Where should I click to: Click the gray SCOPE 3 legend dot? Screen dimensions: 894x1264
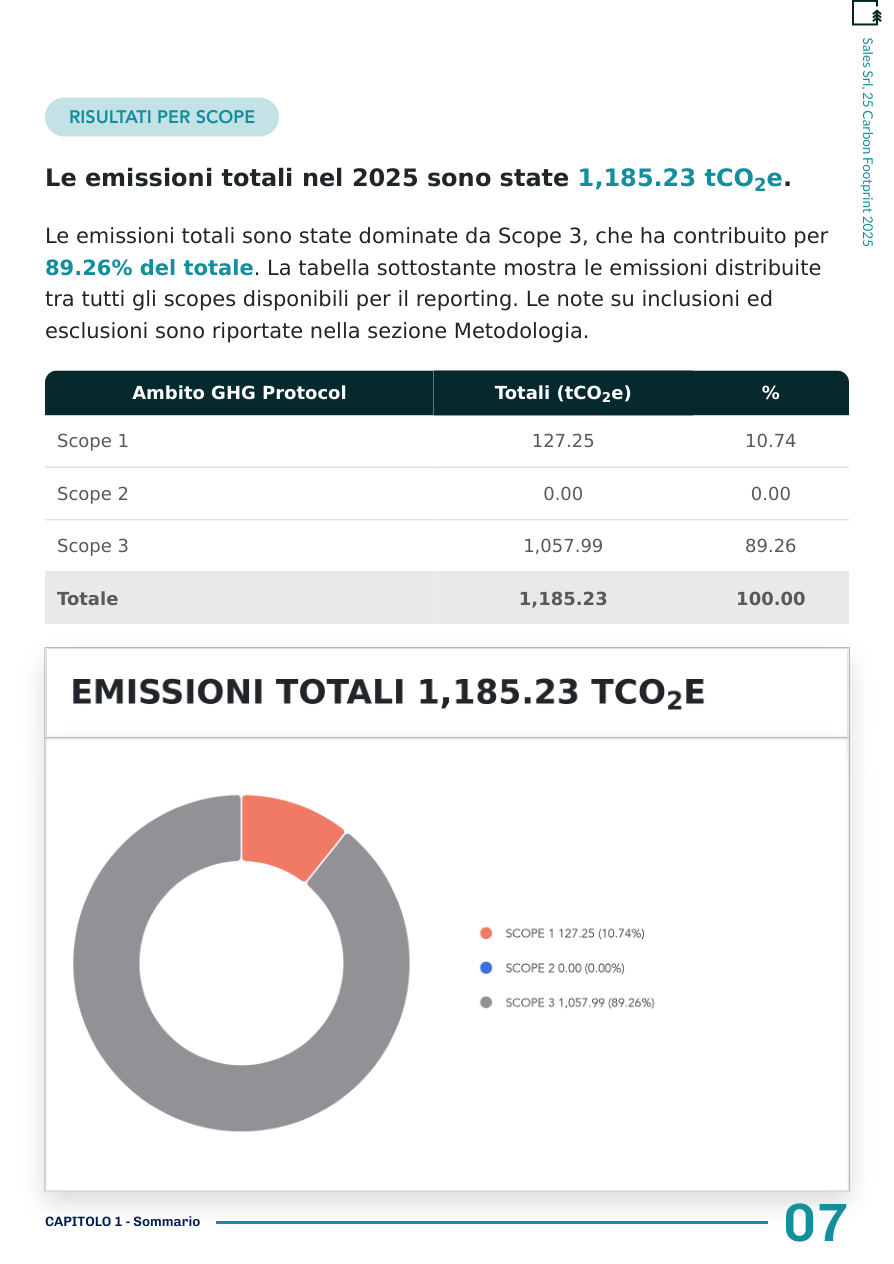pos(486,1002)
